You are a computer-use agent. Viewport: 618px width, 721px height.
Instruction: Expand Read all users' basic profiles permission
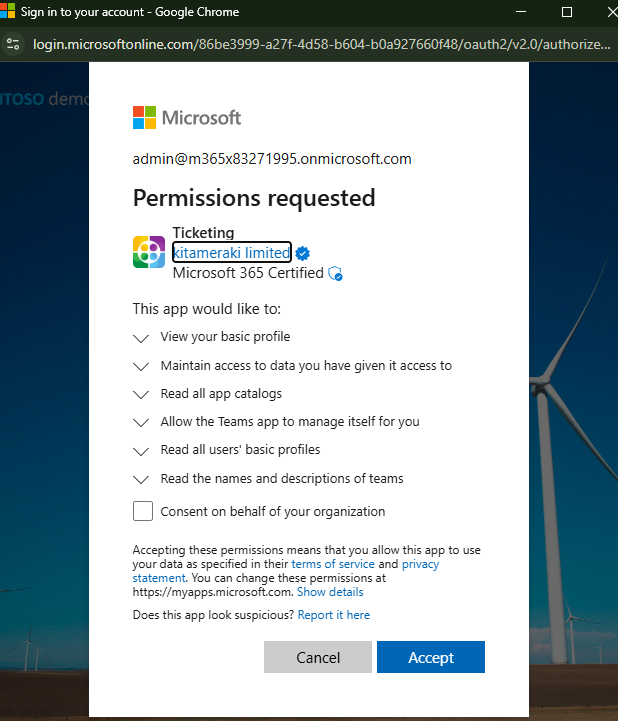click(x=141, y=451)
